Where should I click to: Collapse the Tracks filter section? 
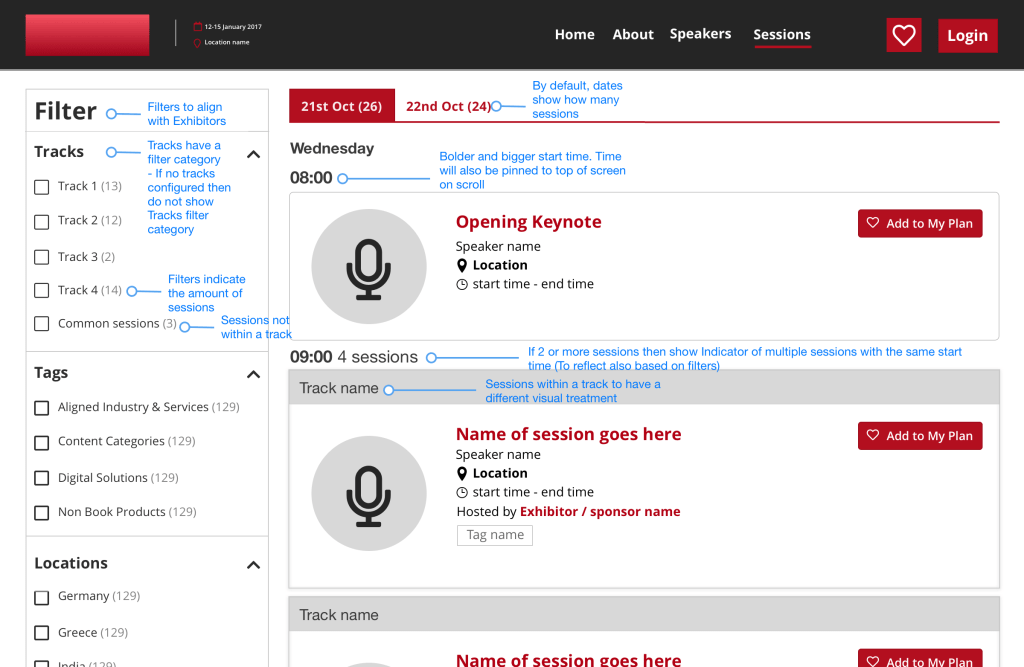[x=253, y=154]
